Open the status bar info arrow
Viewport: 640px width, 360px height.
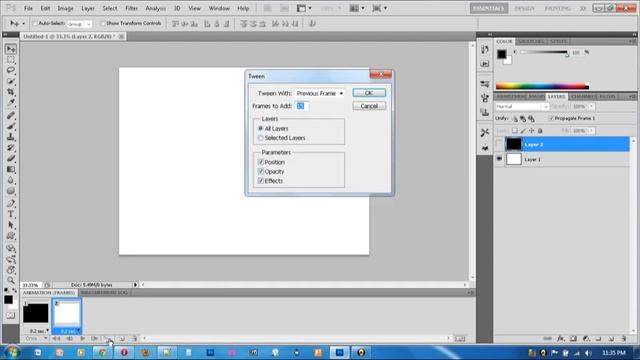pyautogui.click(x=135, y=284)
